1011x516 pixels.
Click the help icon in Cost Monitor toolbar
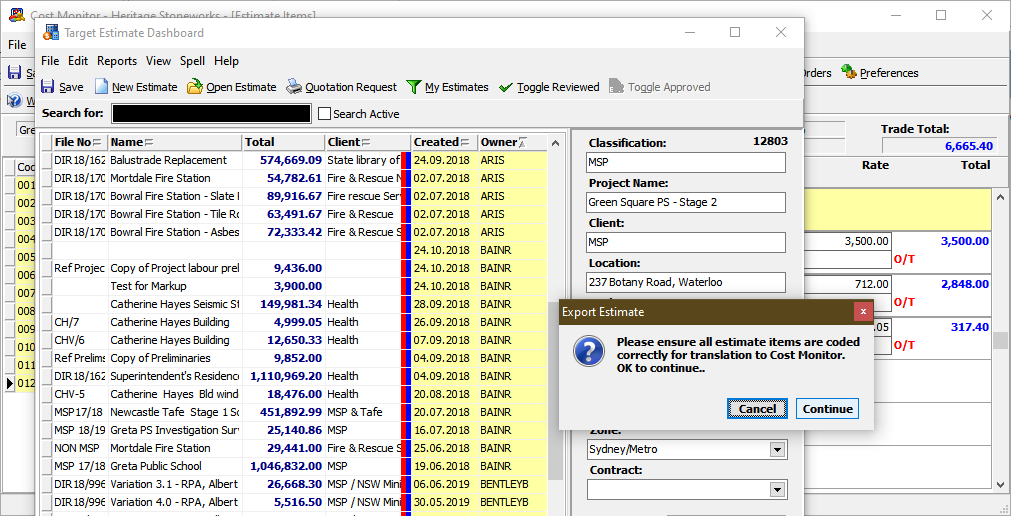coord(14,101)
